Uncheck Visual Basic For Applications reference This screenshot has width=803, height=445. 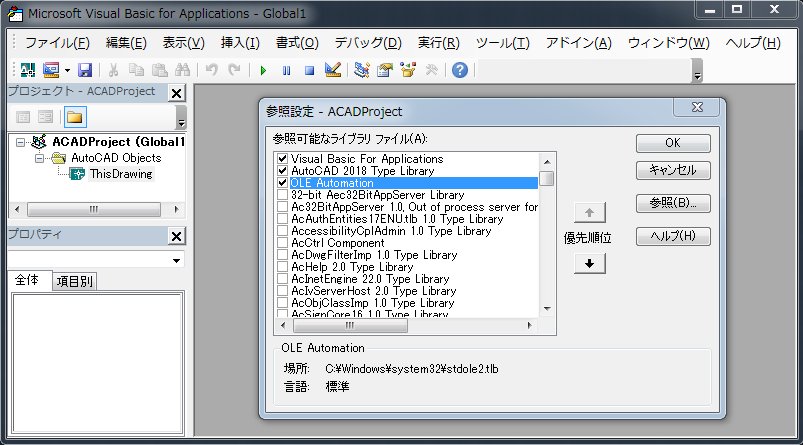pyautogui.click(x=282, y=159)
